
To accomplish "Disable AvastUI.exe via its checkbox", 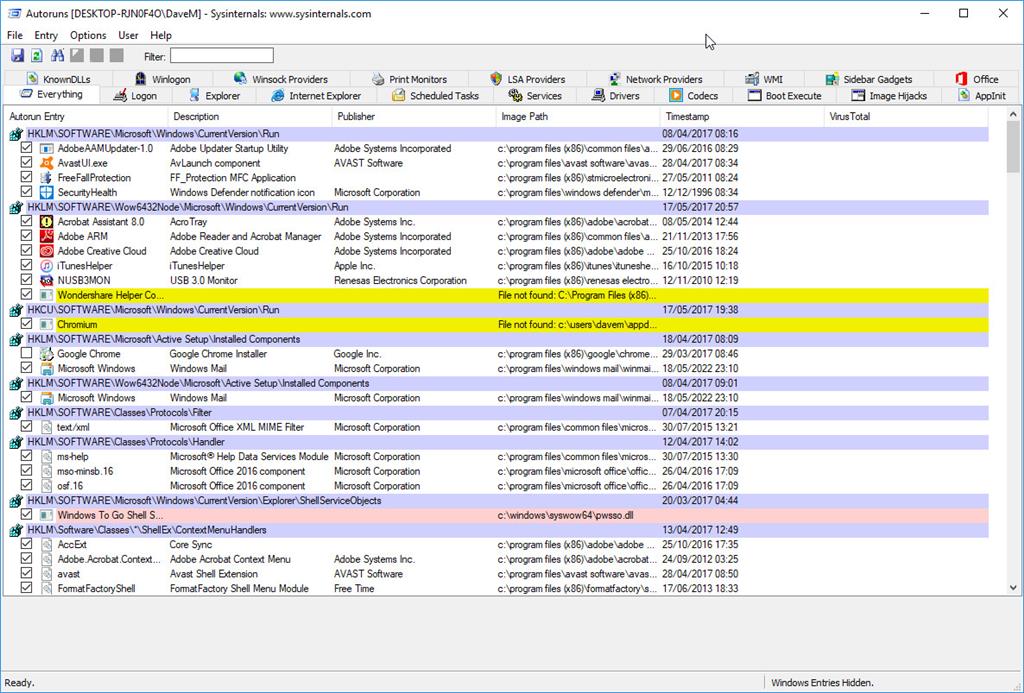I will click(26, 163).
